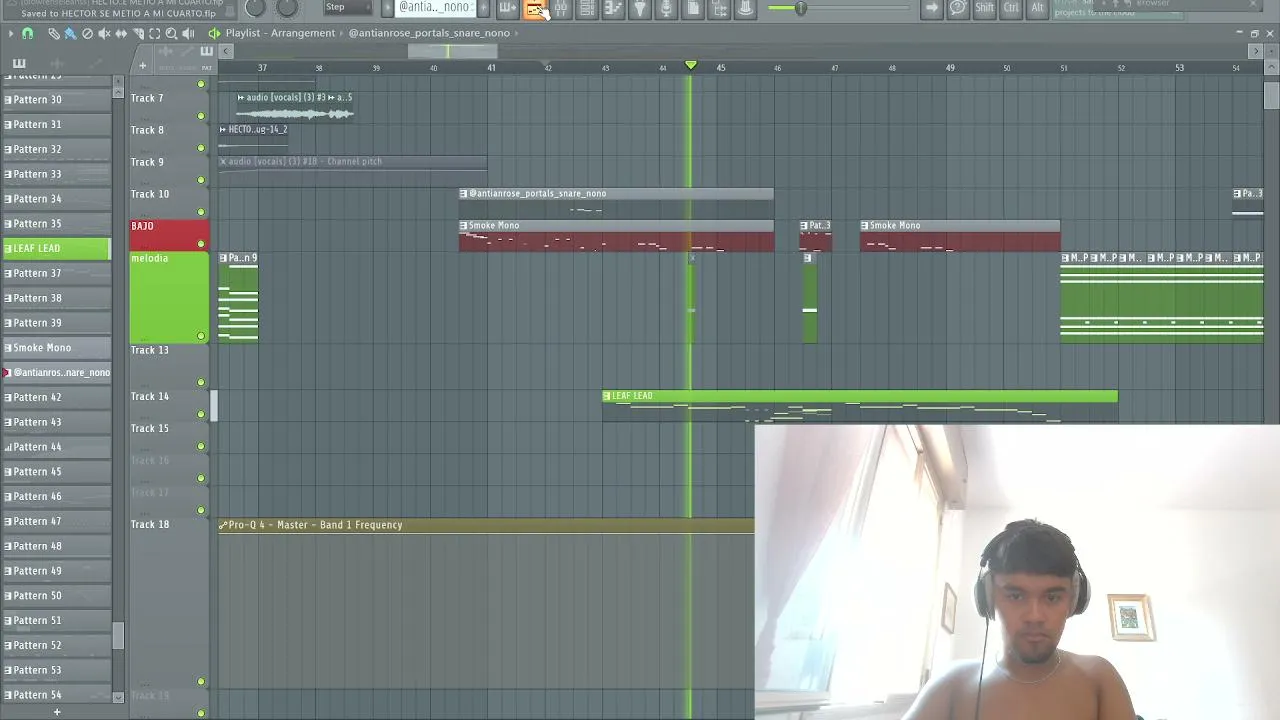
Task: Choose the Select marquee tool
Action: [155, 33]
